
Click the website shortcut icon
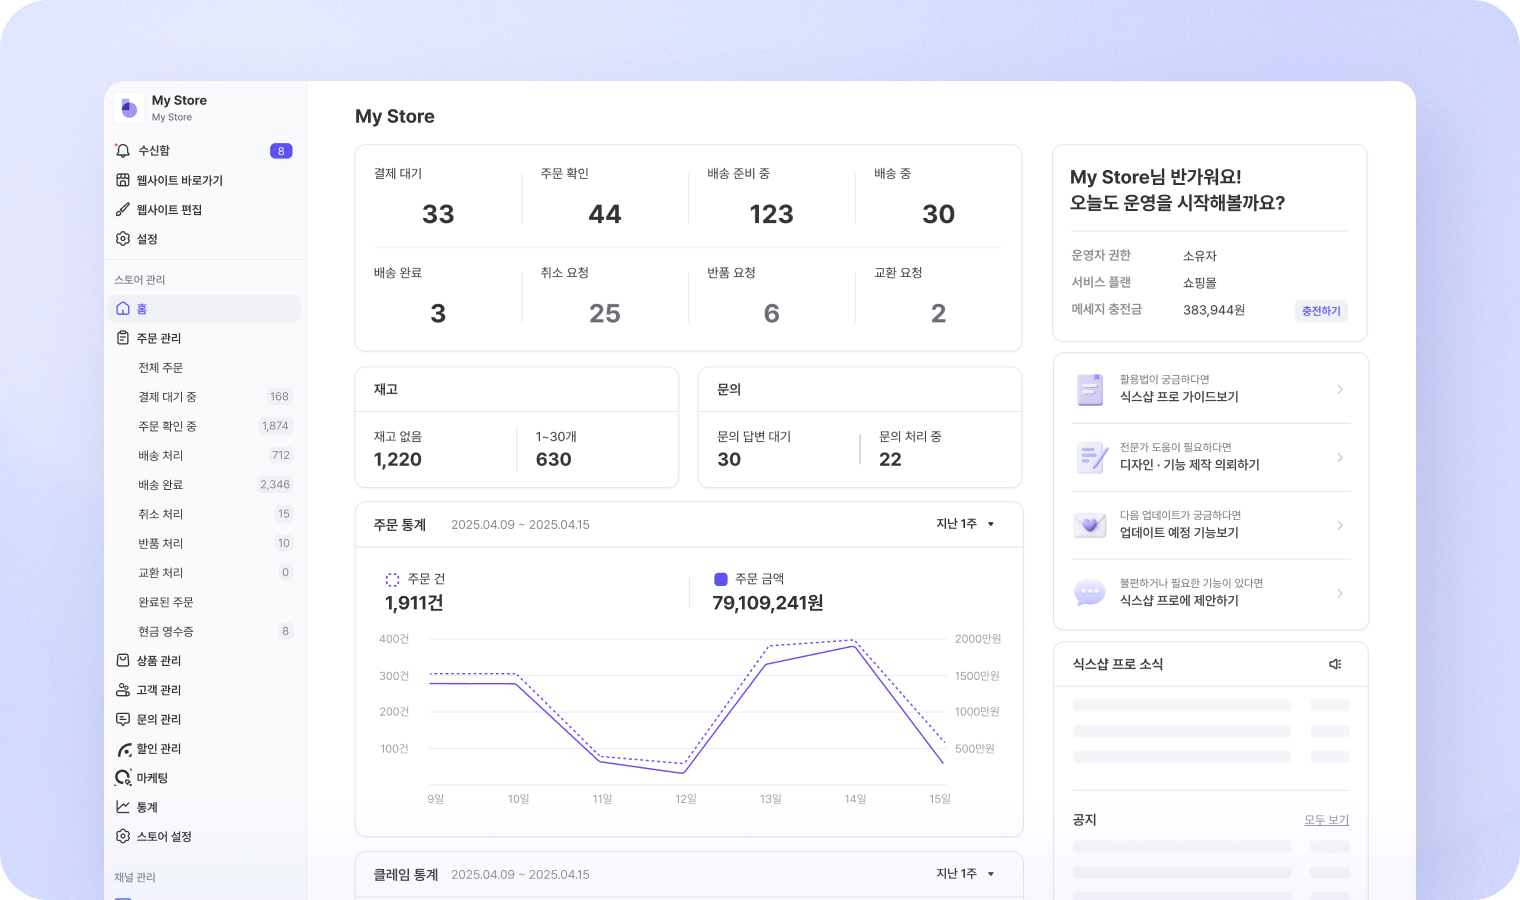[123, 180]
